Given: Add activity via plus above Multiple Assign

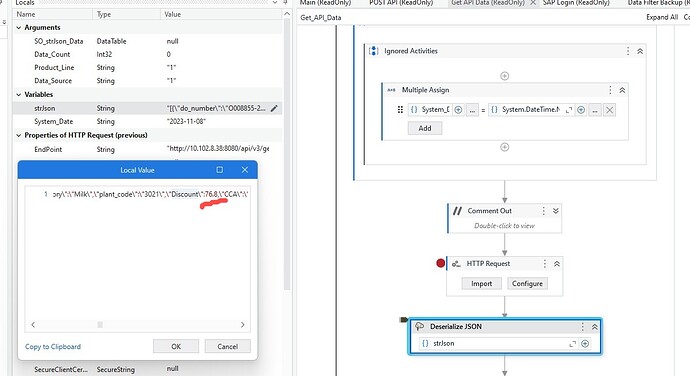Looking at the screenshot, I should (505, 76).
